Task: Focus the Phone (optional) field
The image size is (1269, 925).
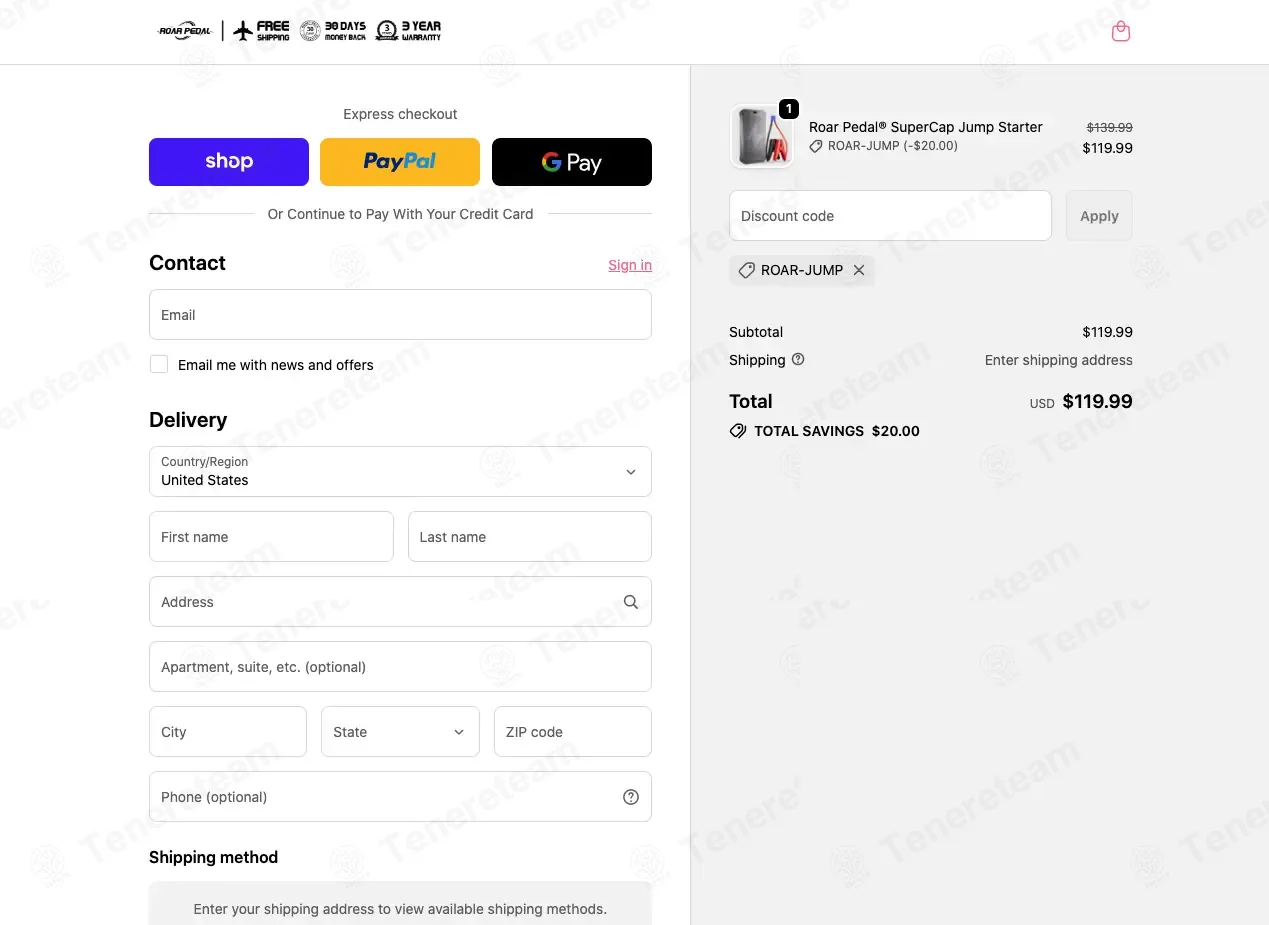Action: (x=400, y=797)
